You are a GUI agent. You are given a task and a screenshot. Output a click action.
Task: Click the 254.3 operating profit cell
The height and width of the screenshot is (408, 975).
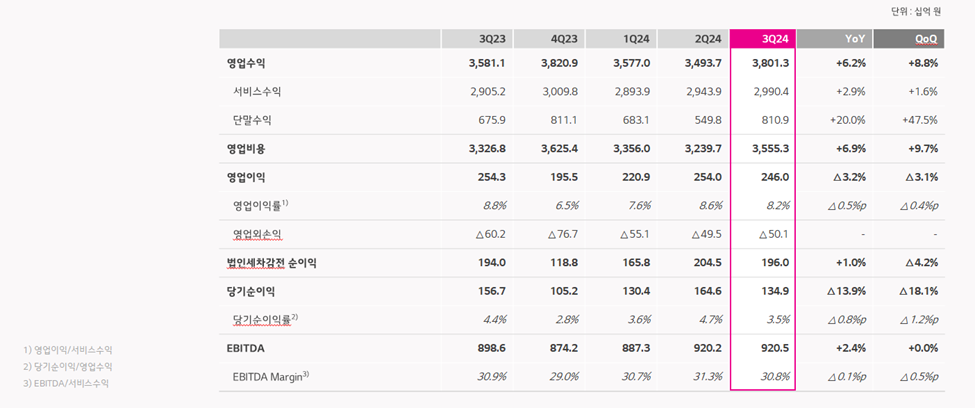(494, 177)
